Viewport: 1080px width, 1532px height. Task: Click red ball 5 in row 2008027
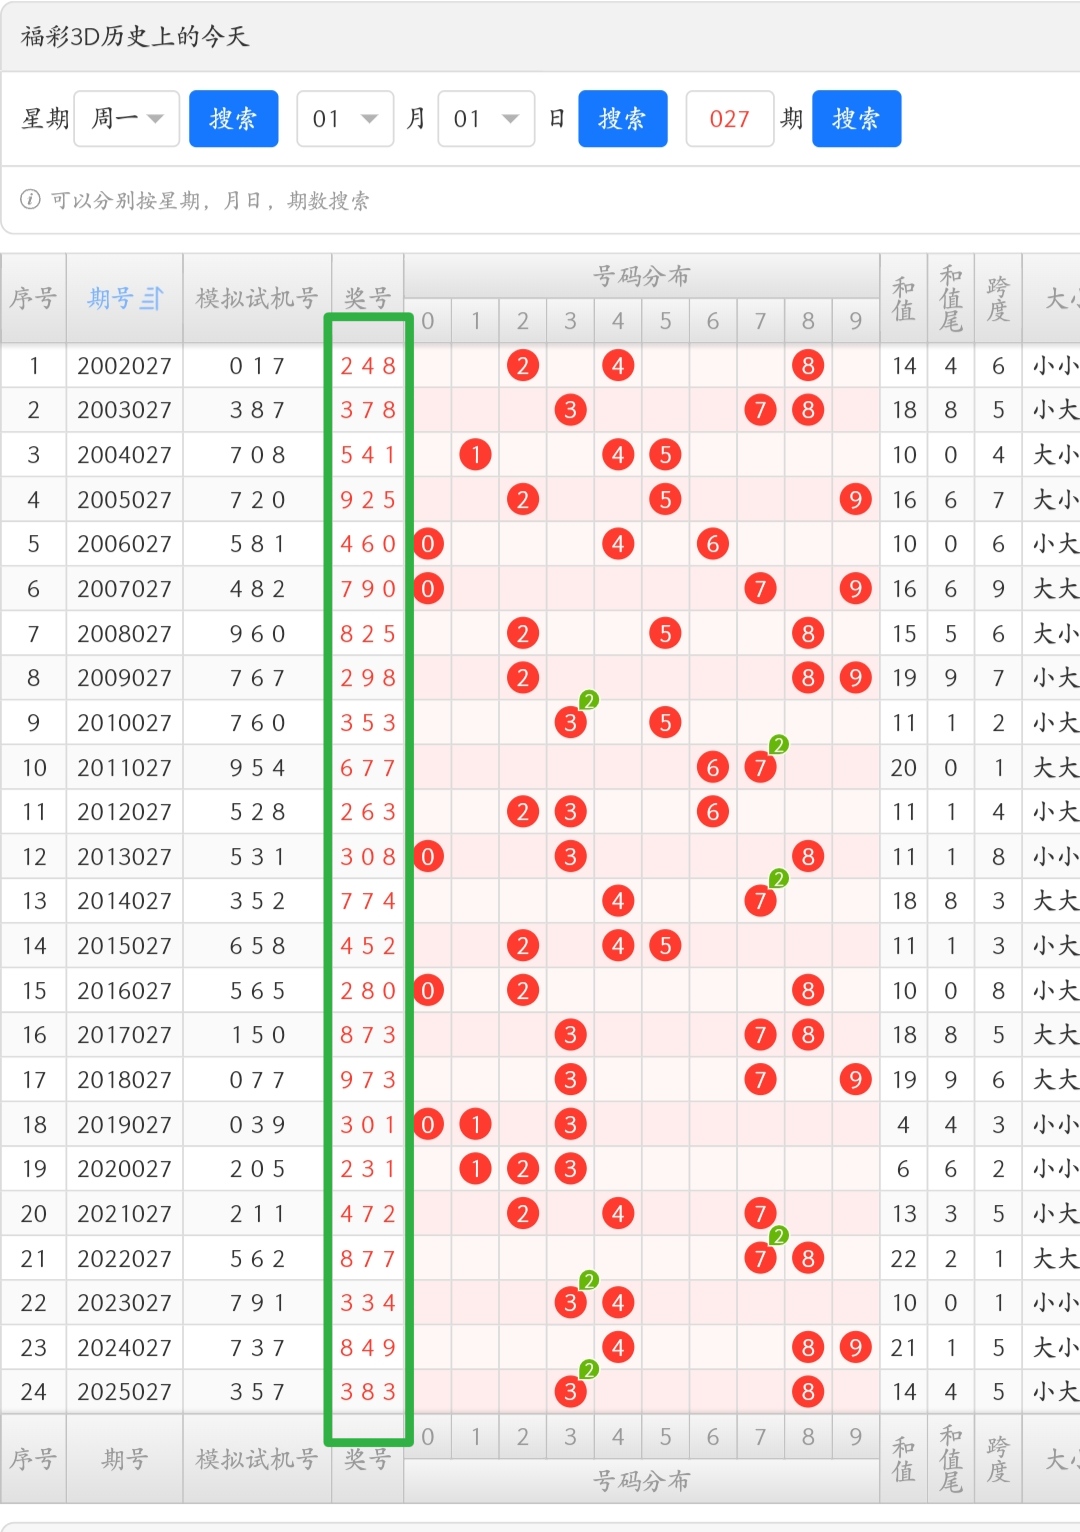pyautogui.click(x=665, y=633)
